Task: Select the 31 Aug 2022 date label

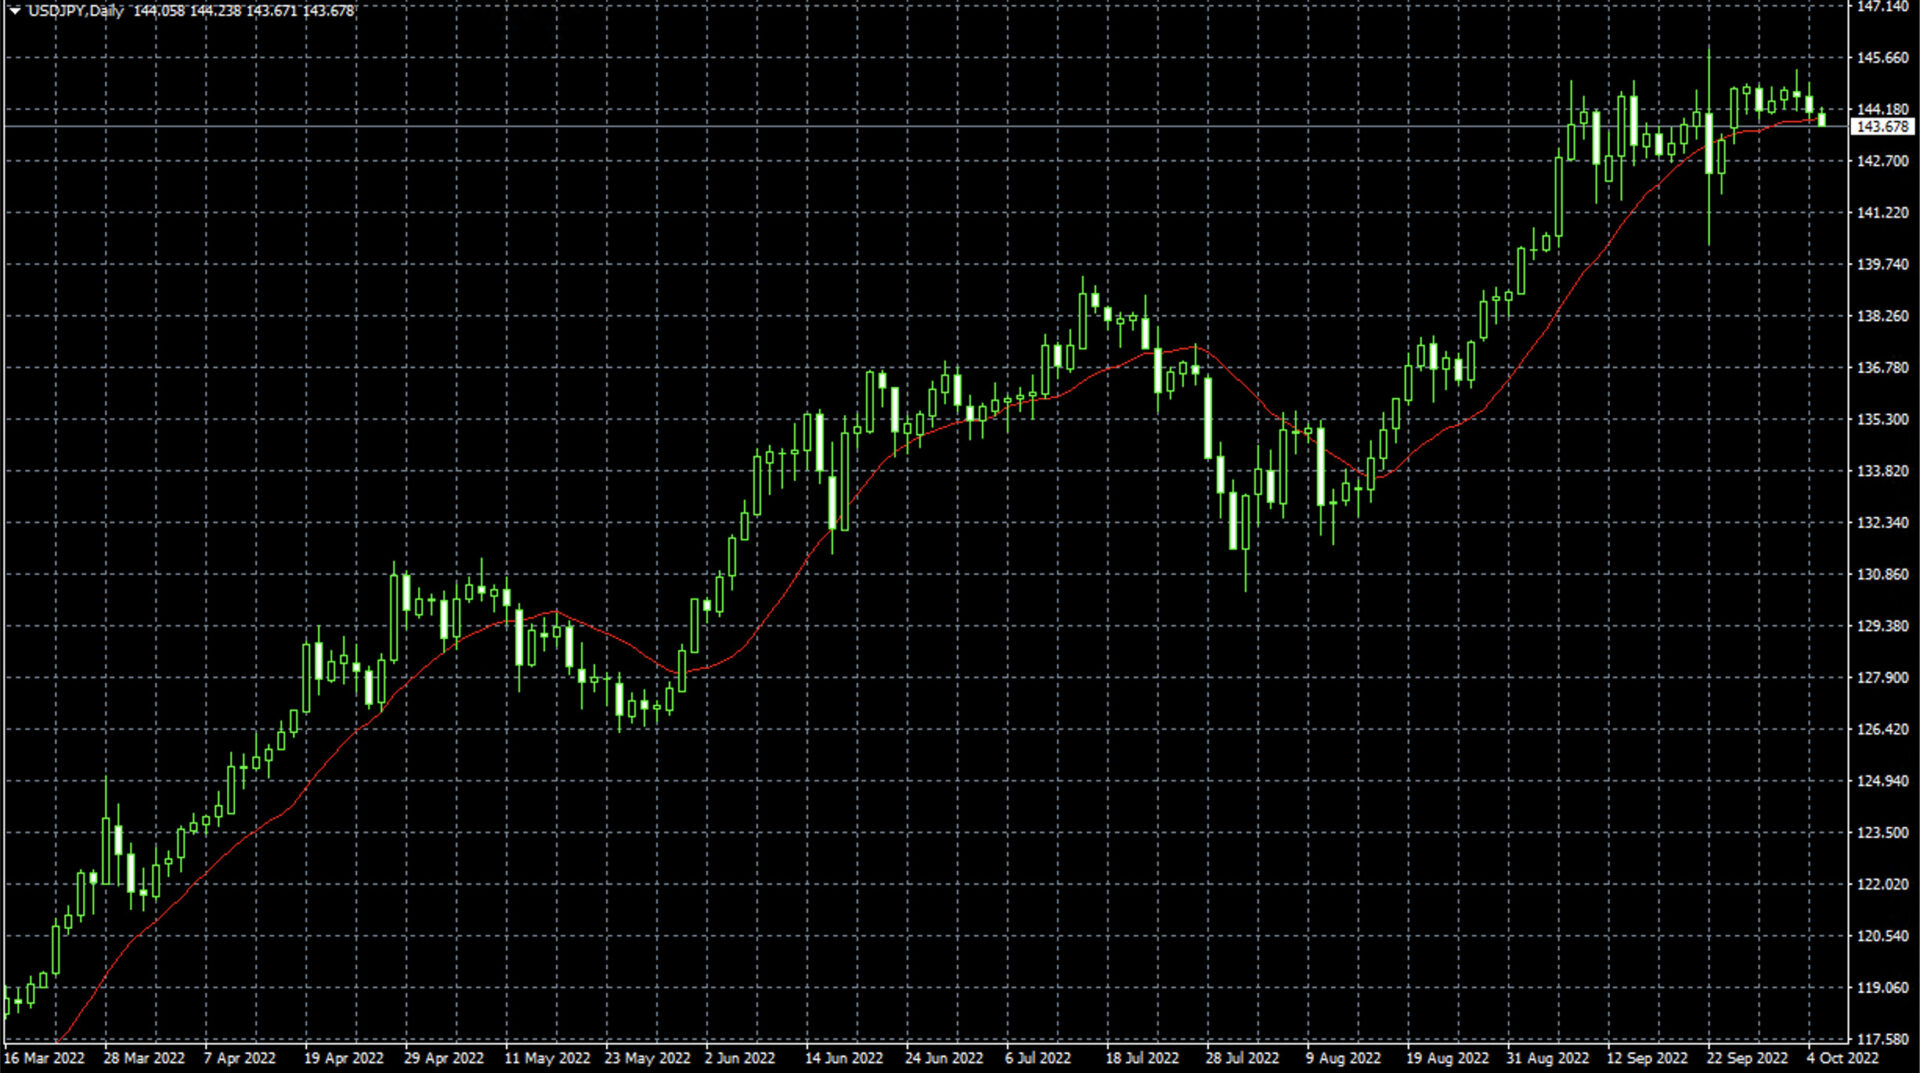Action: (1547, 1058)
